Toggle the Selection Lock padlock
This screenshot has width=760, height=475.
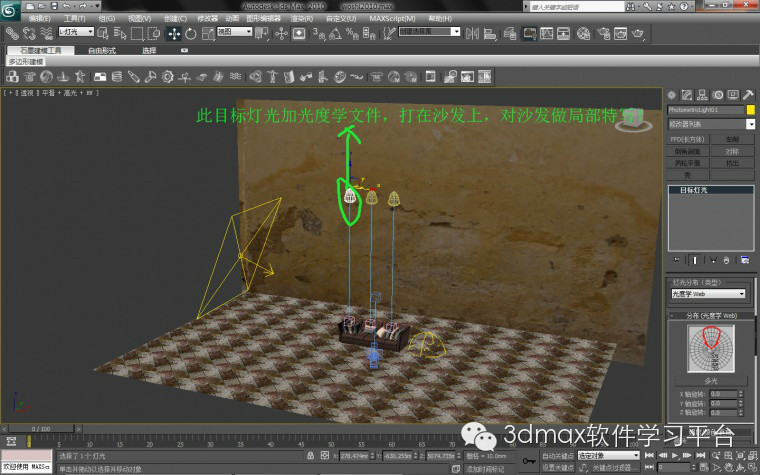coord(310,456)
